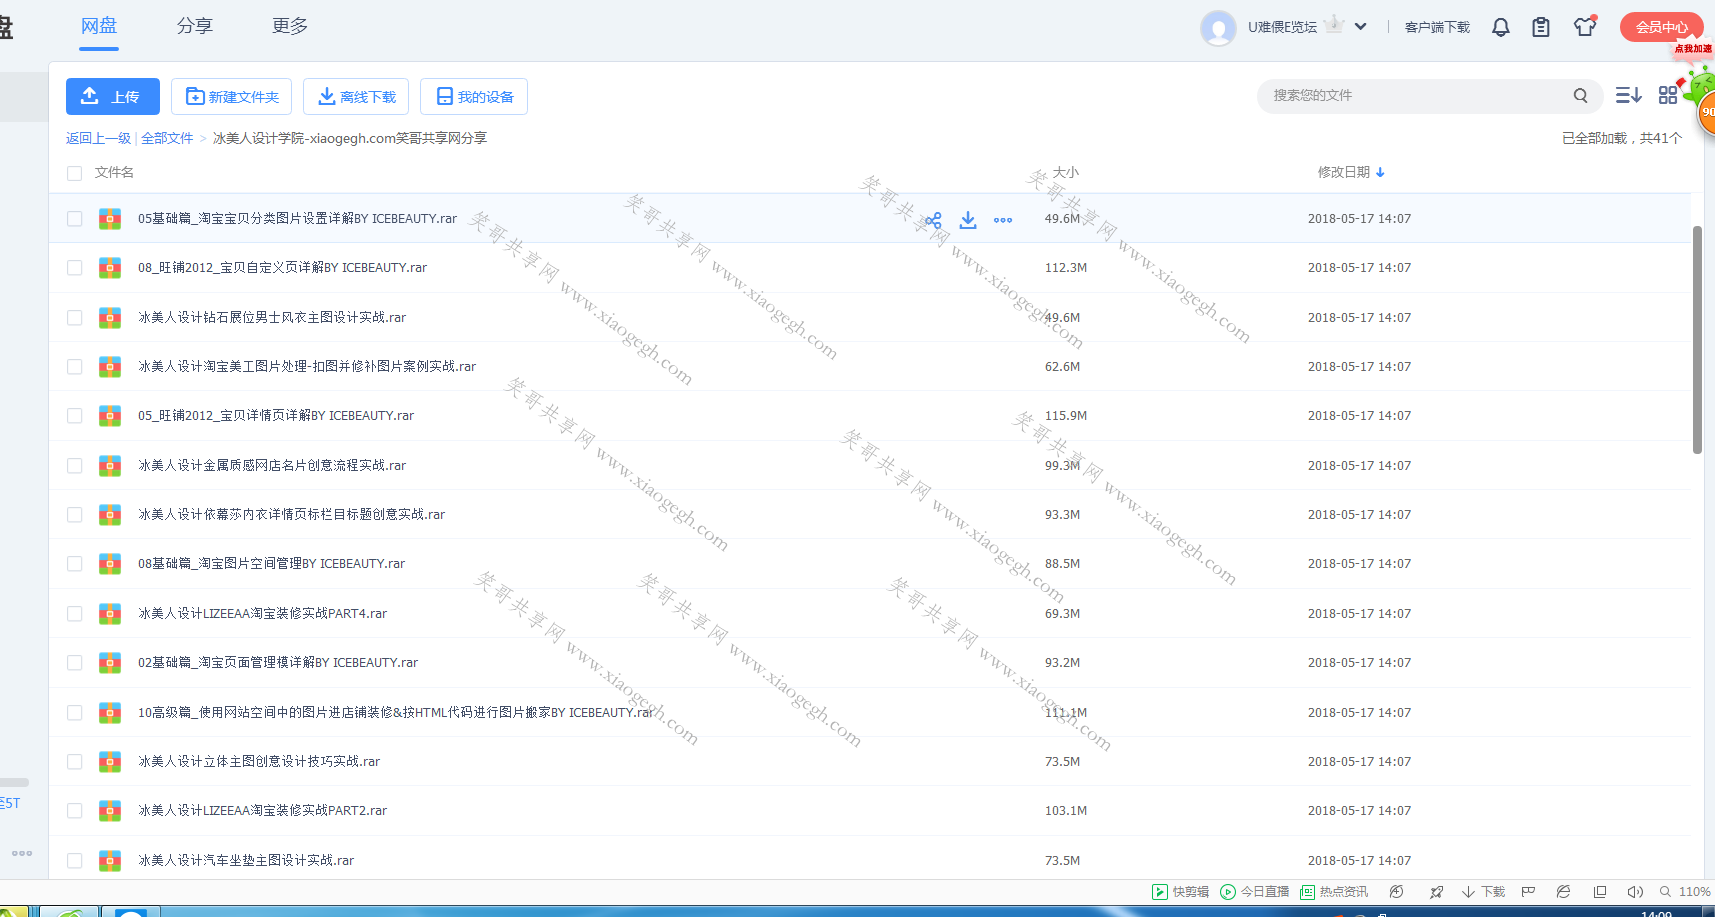Screen dimensions: 1715x917
Task: Open the 网盘 tab
Action: pos(99,26)
